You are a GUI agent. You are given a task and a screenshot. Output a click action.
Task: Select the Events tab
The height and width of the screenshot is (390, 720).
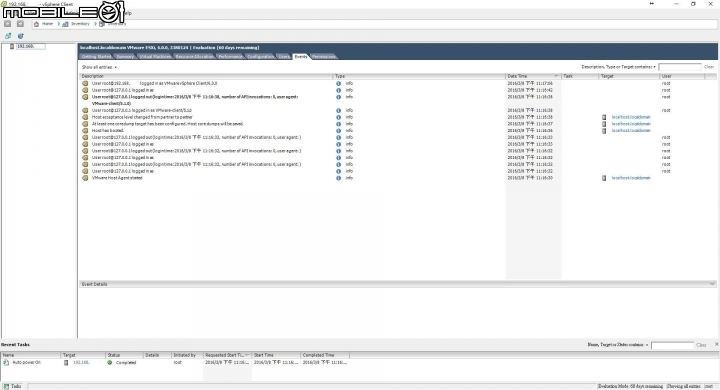301,57
